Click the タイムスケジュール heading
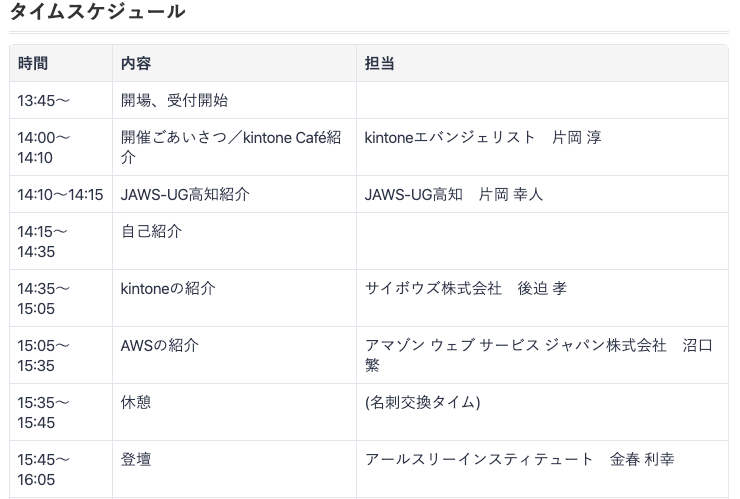The image size is (740, 499). (96, 12)
